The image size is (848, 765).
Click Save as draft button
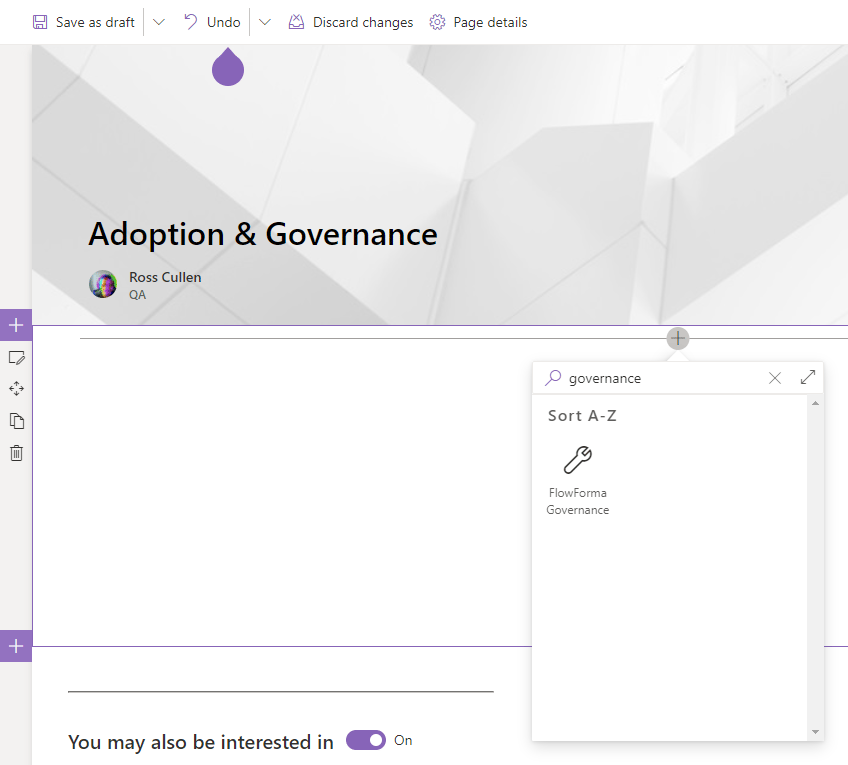coord(84,22)
